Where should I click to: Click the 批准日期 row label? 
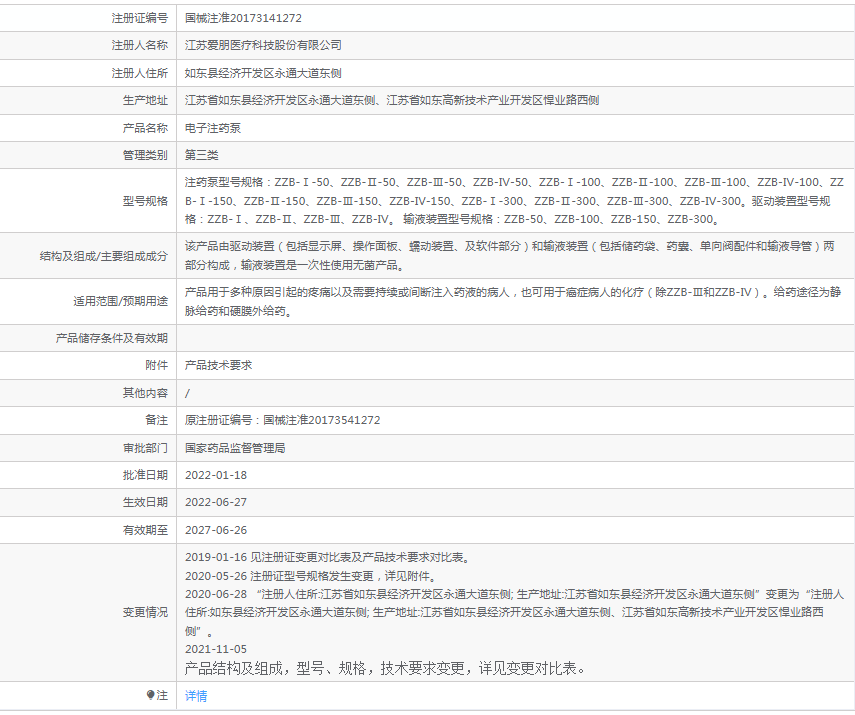[x=145, y=476]
